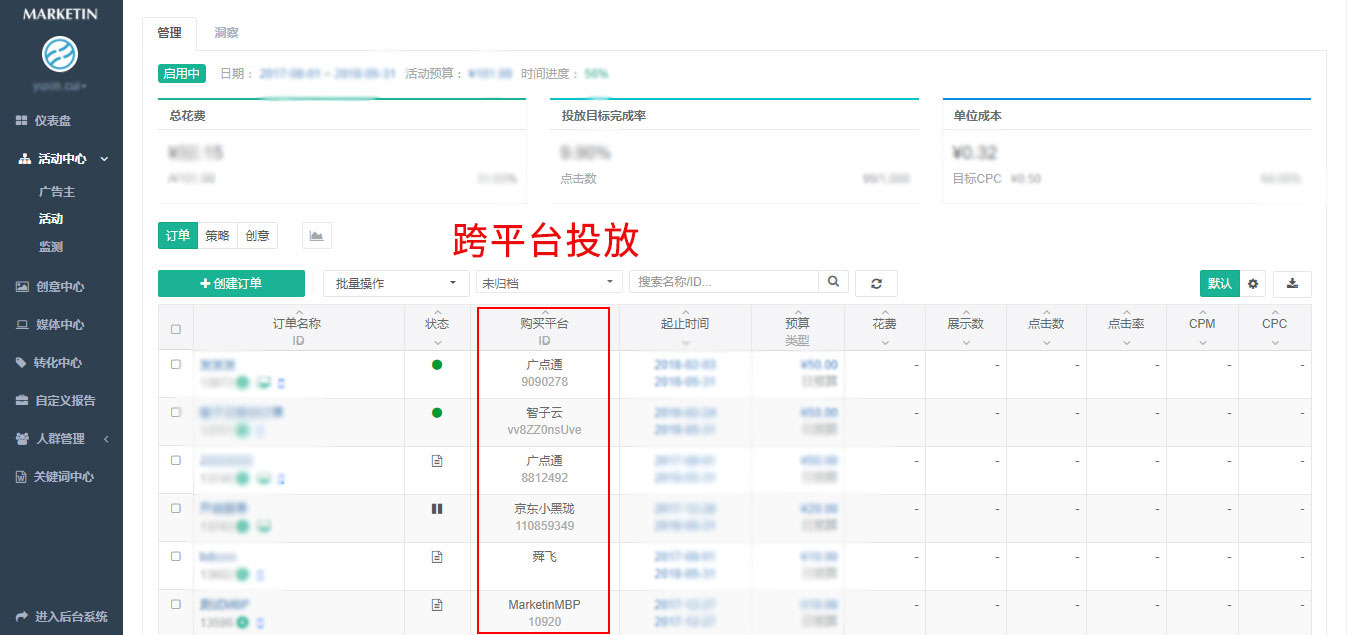Image resolution: width=1347 pixels, height=635 pixels.
Task: Select the 订单 tab
Action: [178, 236]
